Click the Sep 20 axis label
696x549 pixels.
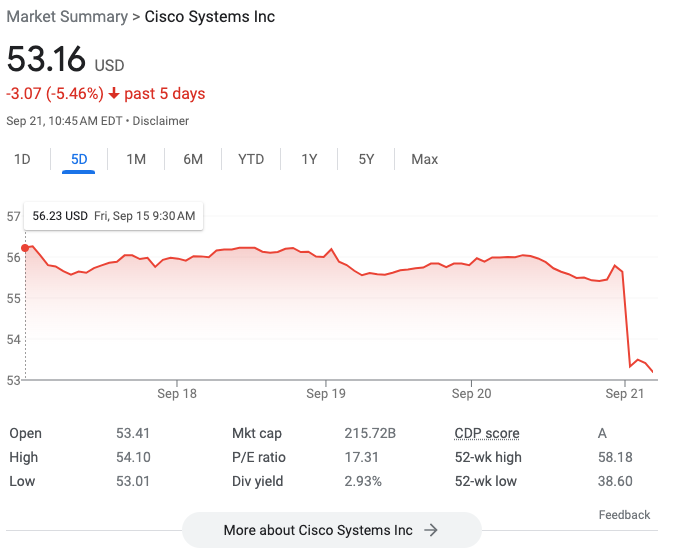point(471,394)
